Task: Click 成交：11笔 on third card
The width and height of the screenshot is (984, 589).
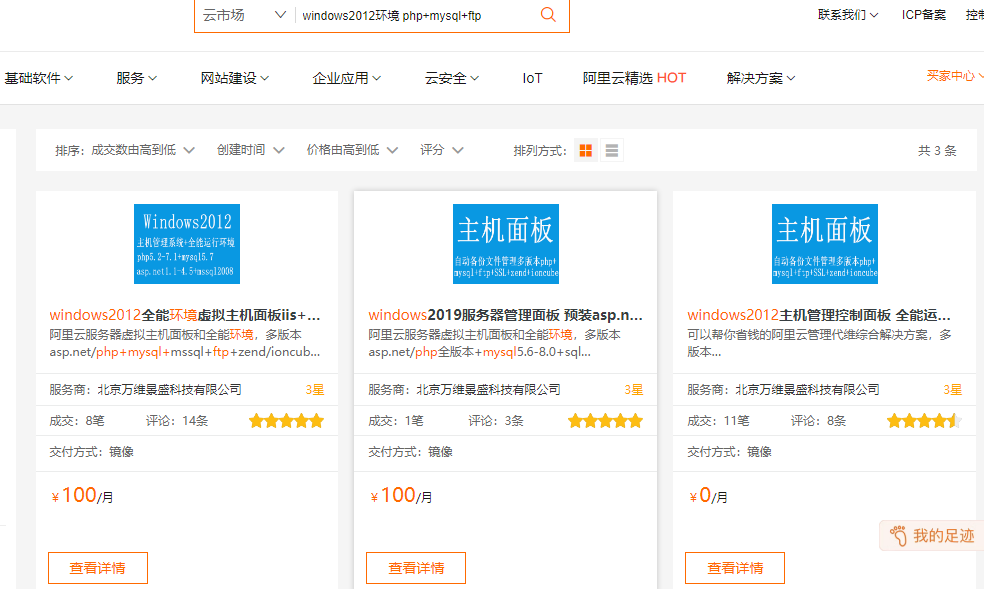Action: pyautogui.click(x=718, y=421)
